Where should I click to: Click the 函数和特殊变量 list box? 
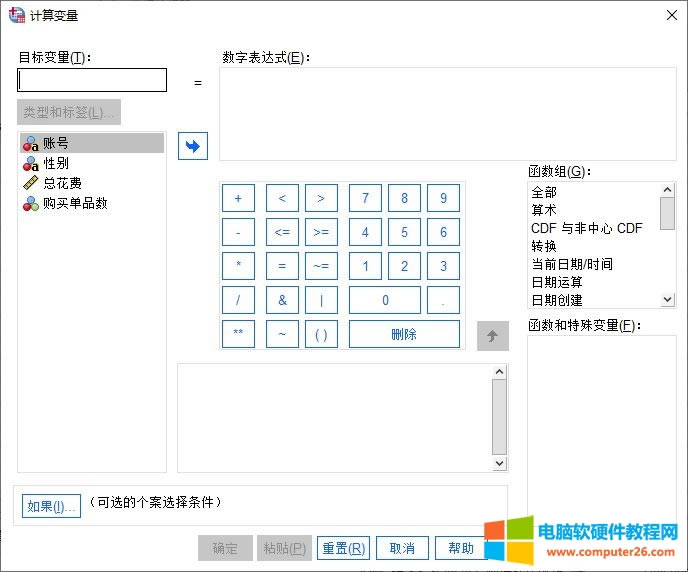click(x=602, y=430)
